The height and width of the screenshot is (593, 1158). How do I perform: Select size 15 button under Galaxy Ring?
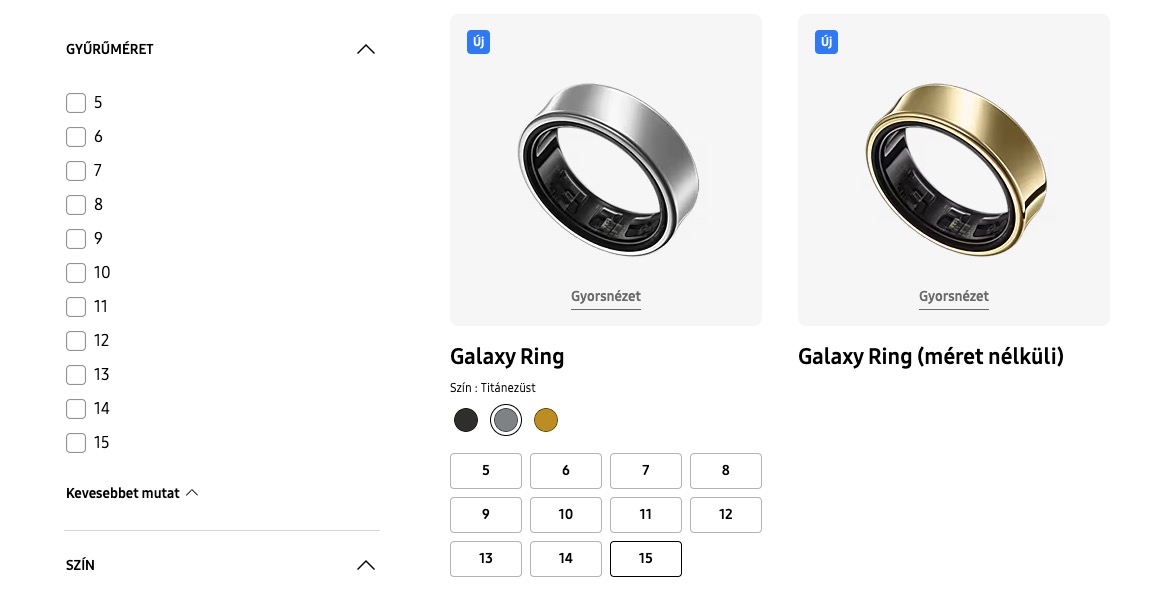point(646,559)
